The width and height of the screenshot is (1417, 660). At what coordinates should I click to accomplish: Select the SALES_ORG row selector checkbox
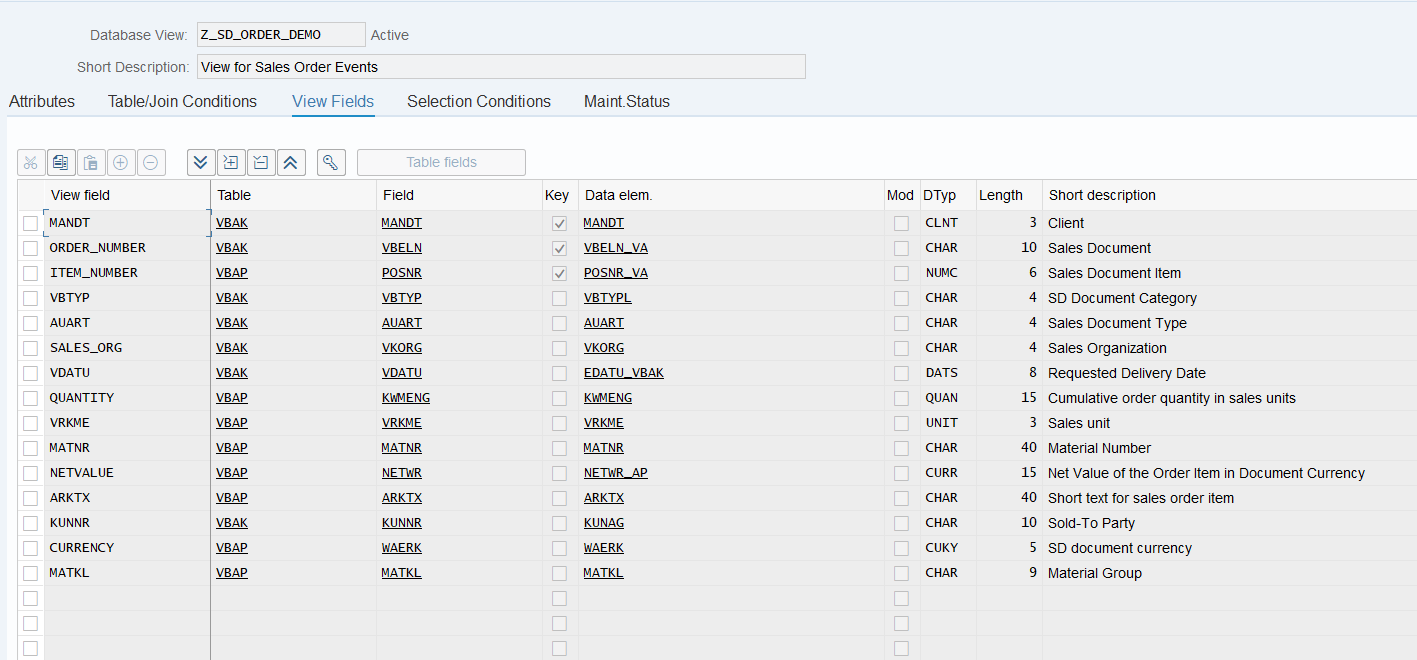tap(30, 348)
